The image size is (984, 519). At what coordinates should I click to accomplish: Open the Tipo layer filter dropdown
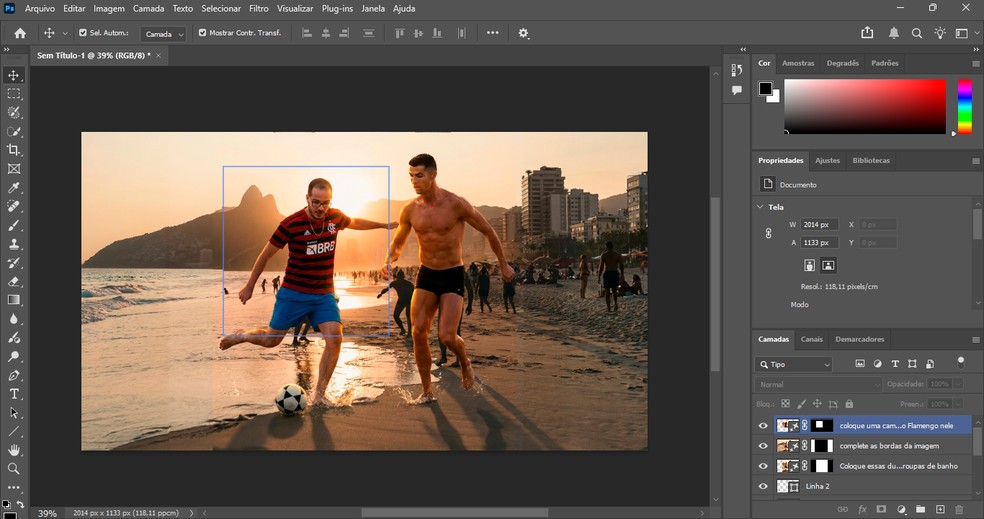tap(794, 365)
